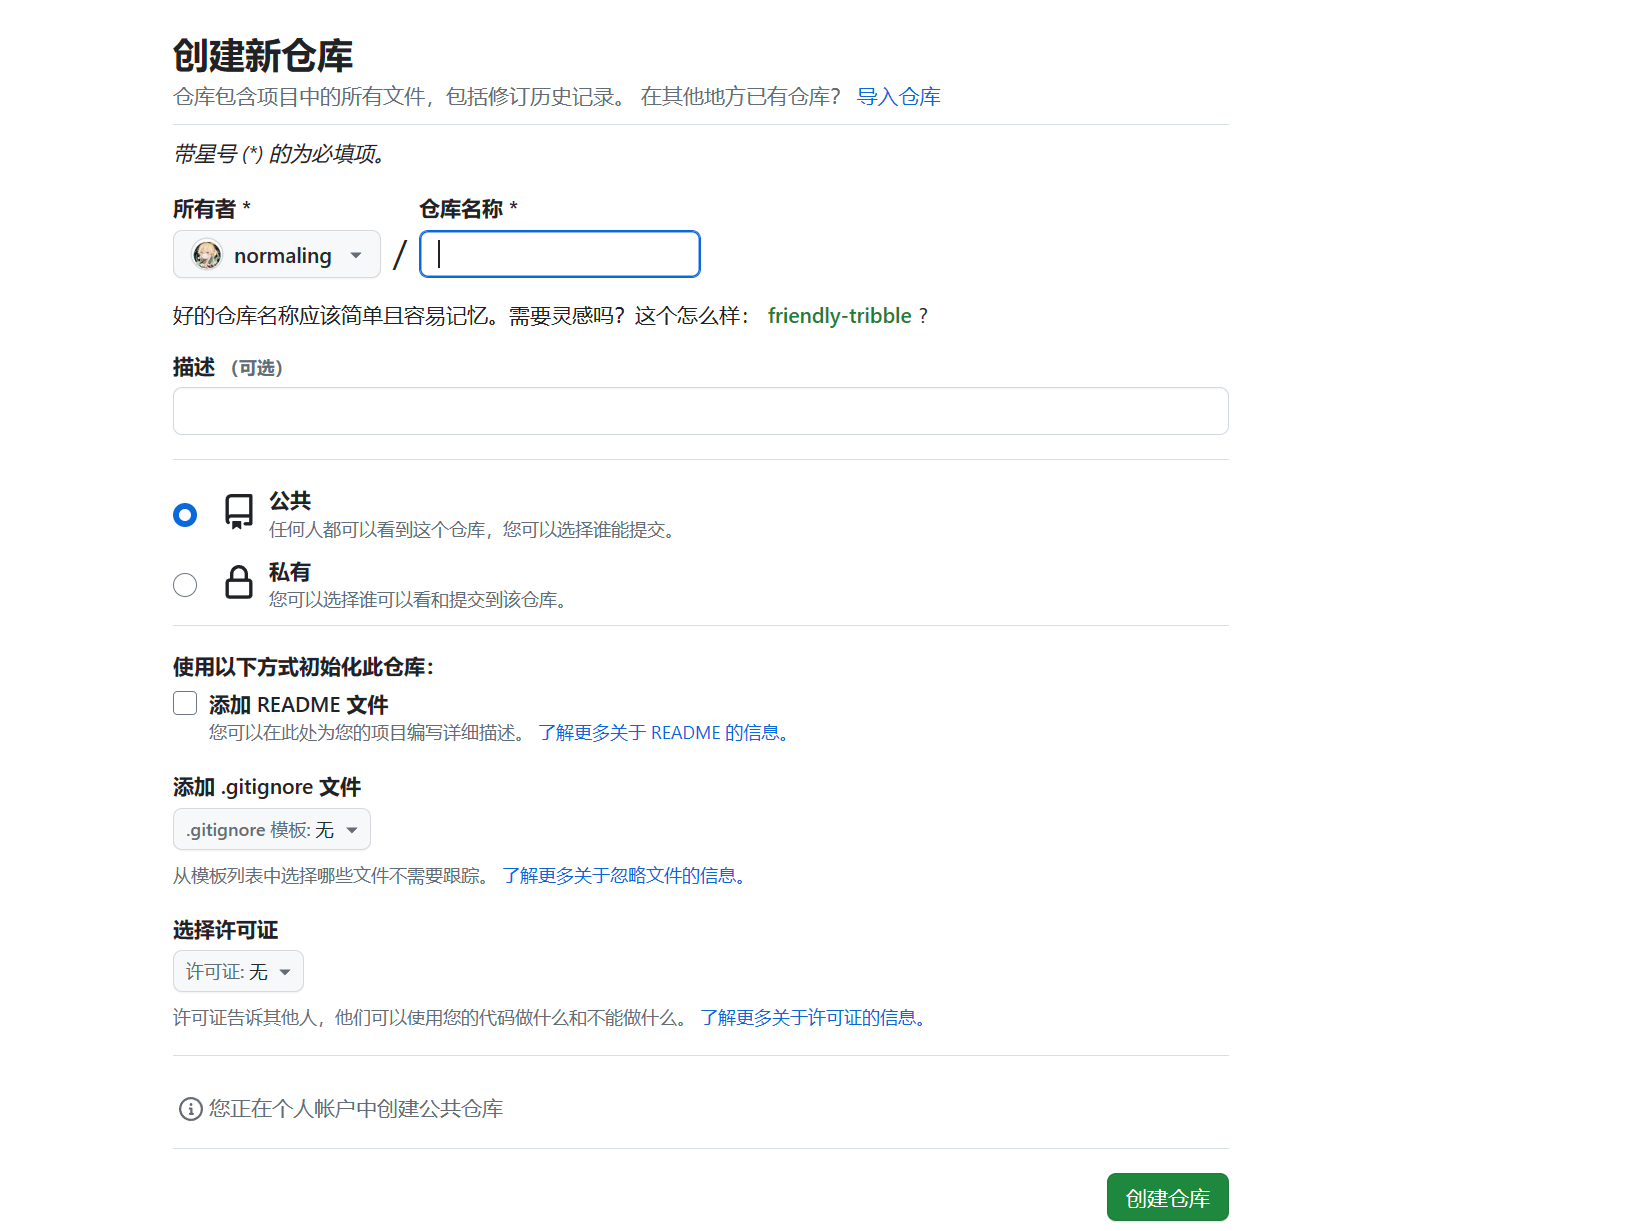Open the 了解更多关于 README 的信息 link
Viewport: 1630px width, 1231px height.
[x=666, y=733]
